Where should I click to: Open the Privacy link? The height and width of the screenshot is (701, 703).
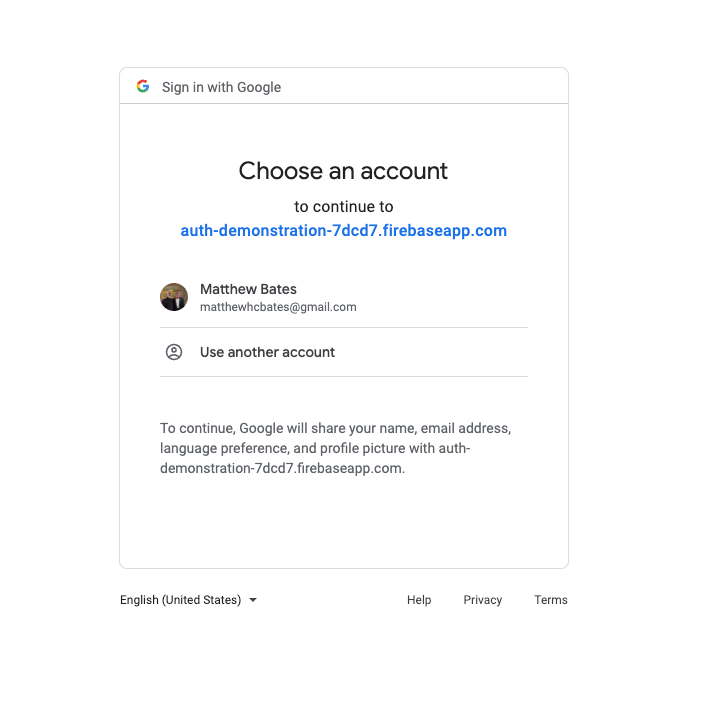(x=482, y=600)
